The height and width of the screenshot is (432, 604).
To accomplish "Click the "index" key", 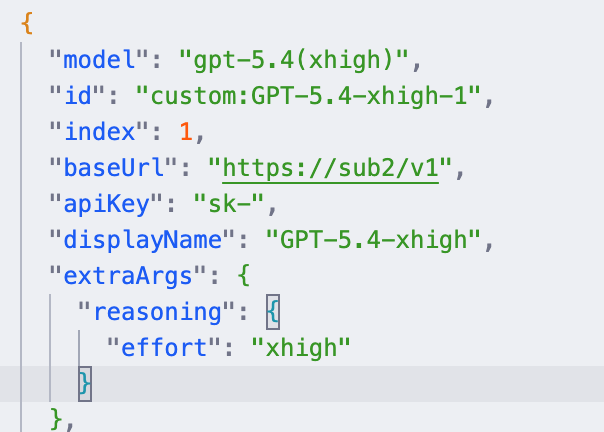I will pos(99,132).
